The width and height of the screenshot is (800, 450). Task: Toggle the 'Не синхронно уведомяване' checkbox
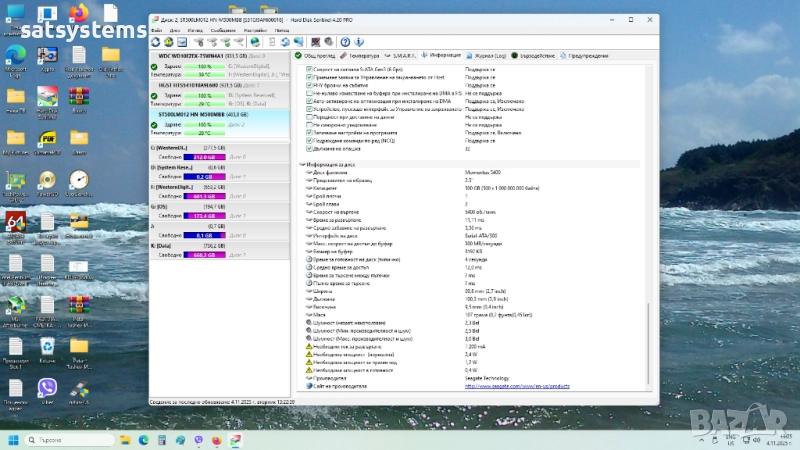coord(309,126)
